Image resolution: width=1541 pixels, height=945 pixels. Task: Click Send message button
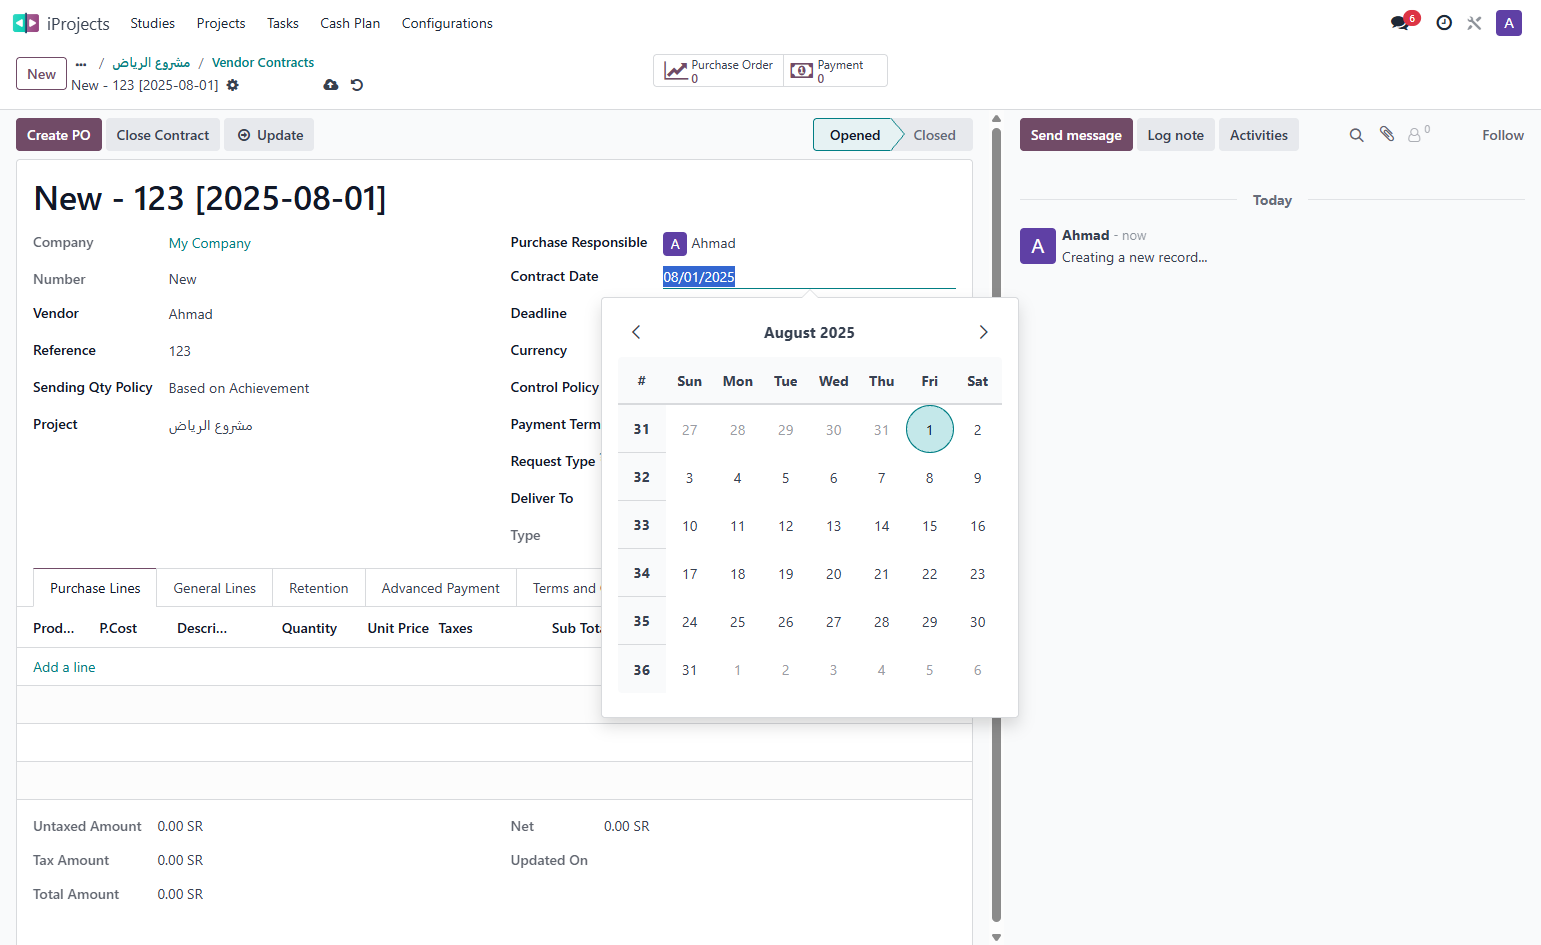click(1076, 135)
